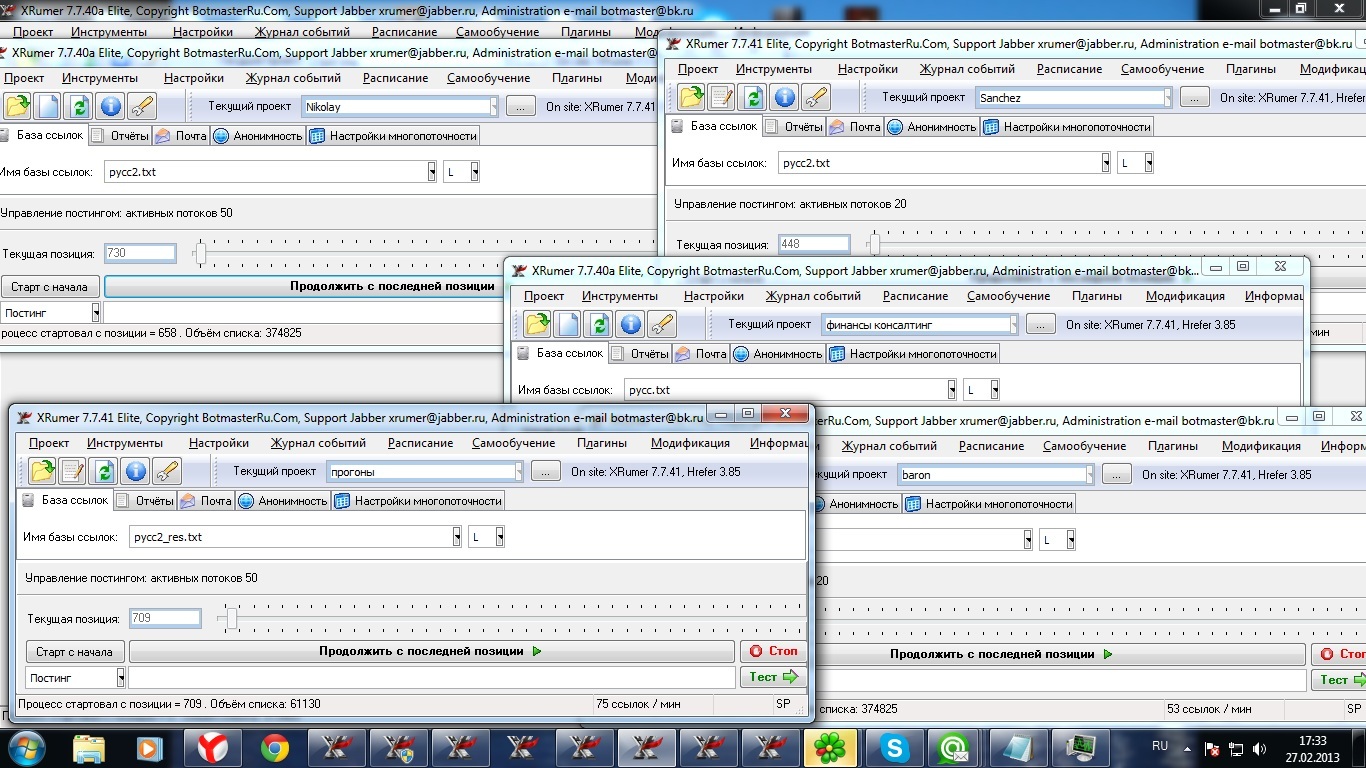This screenshot has height=768, width=1366.
Task: Open Yandex browser from the taskbar
Action: point(212,747)
